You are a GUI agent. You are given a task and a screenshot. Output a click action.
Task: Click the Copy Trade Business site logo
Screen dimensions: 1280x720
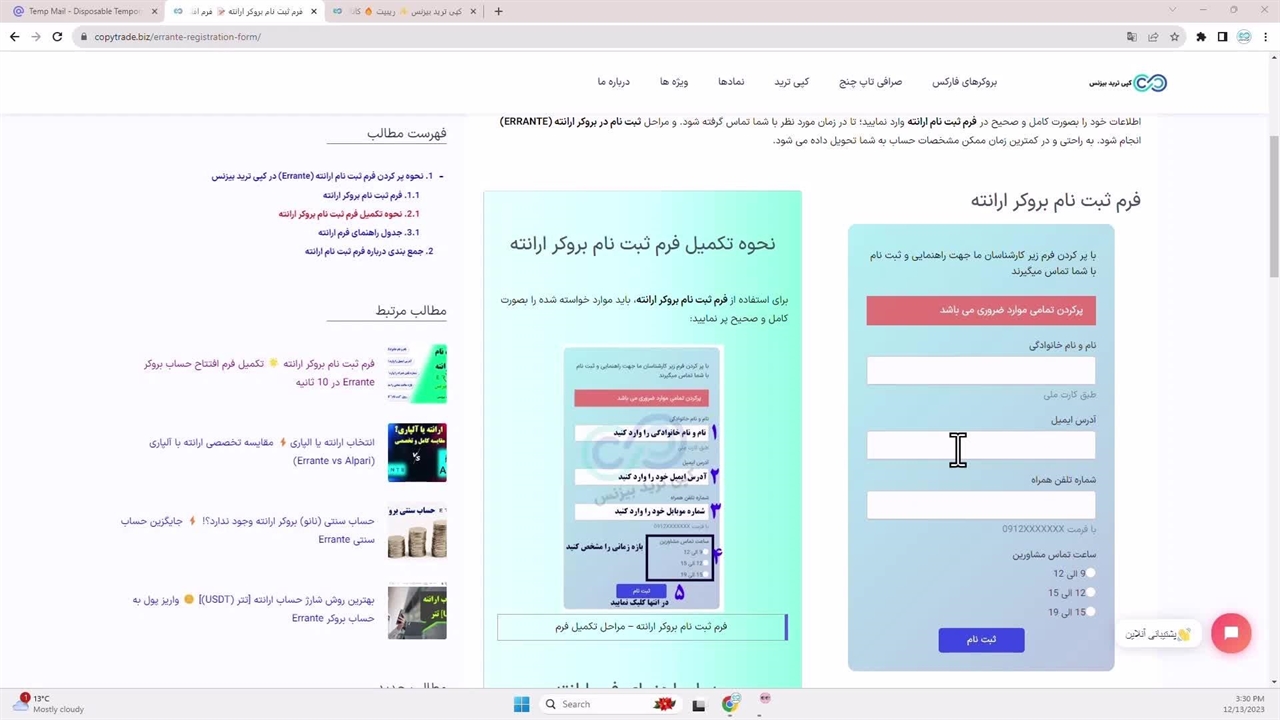pos(1128,82)
